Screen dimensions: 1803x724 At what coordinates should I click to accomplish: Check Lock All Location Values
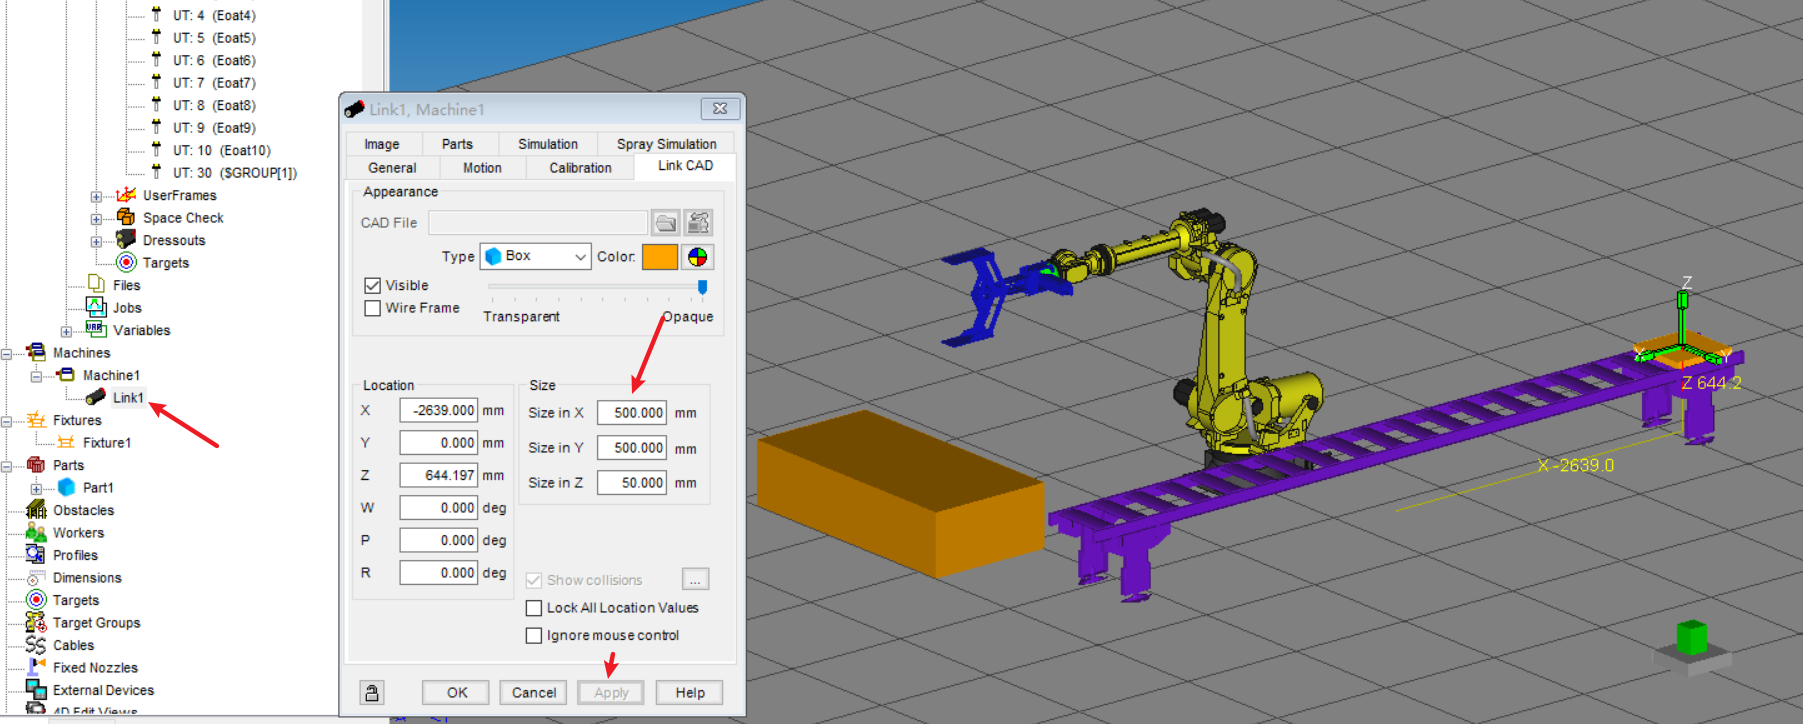click(x=534, y=608)
